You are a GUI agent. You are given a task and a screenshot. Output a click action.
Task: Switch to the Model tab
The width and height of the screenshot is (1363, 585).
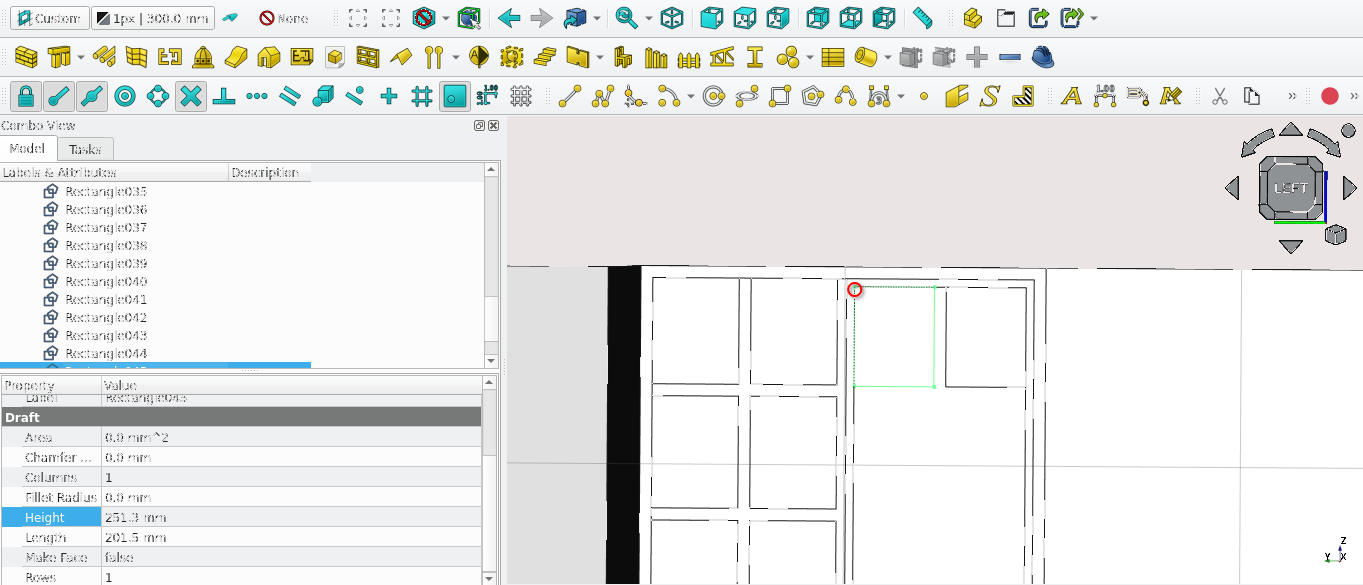[x=27, y=149]
